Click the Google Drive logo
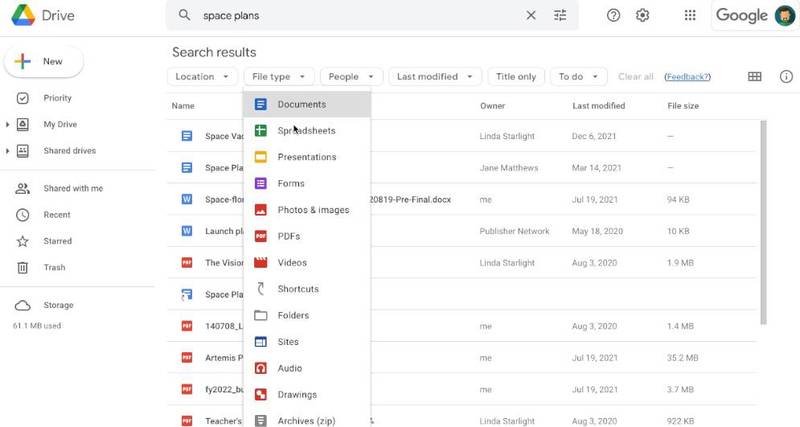 [23, 15]
